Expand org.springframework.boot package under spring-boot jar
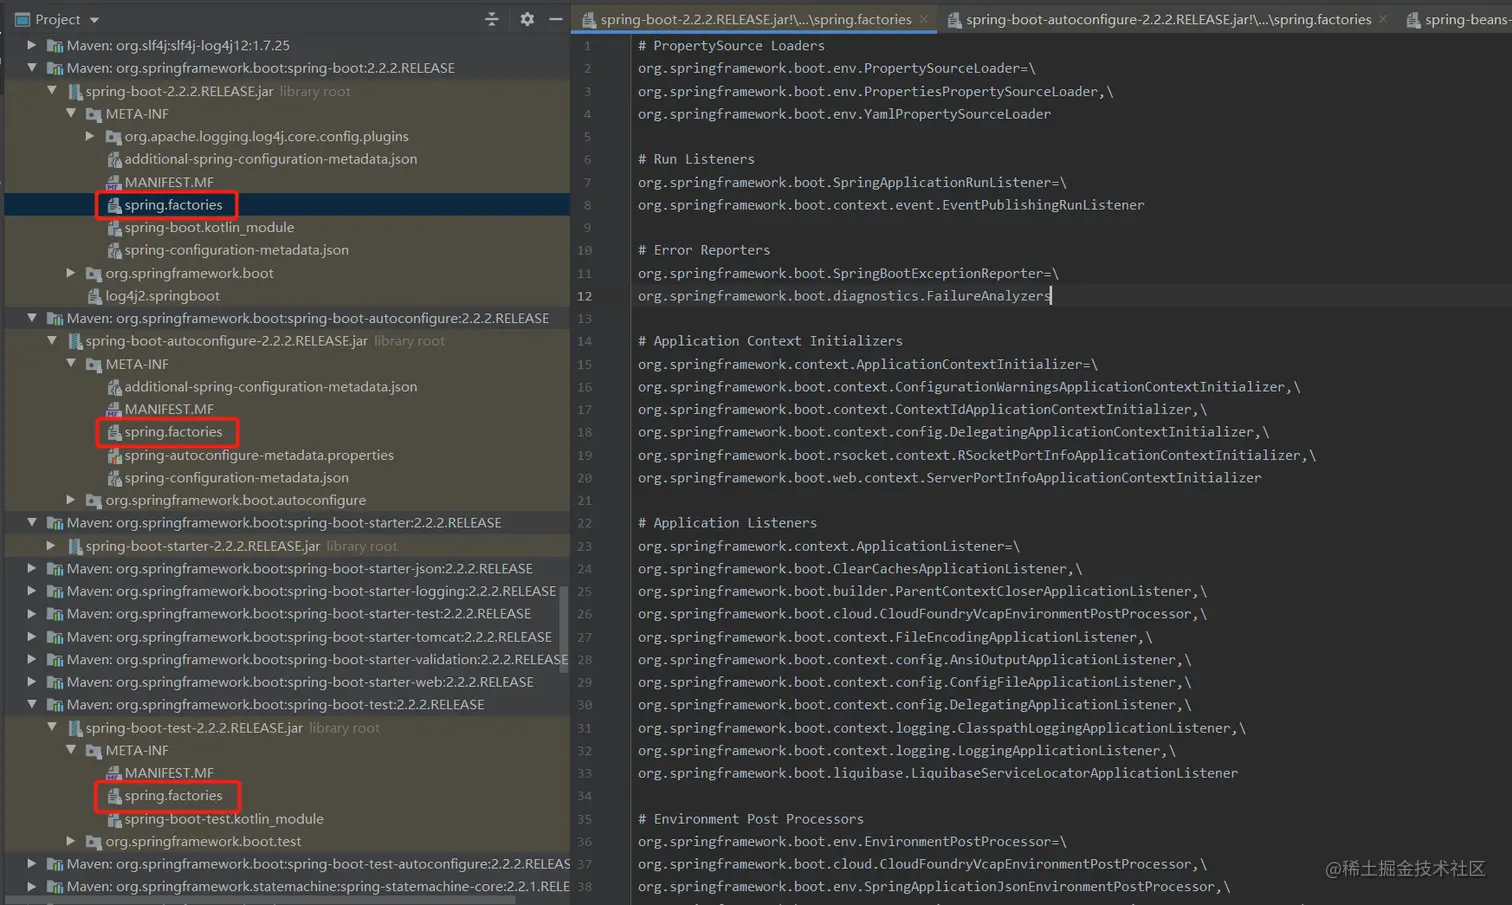The height and width of the screenshot is (905, 1512). [71, 273]
